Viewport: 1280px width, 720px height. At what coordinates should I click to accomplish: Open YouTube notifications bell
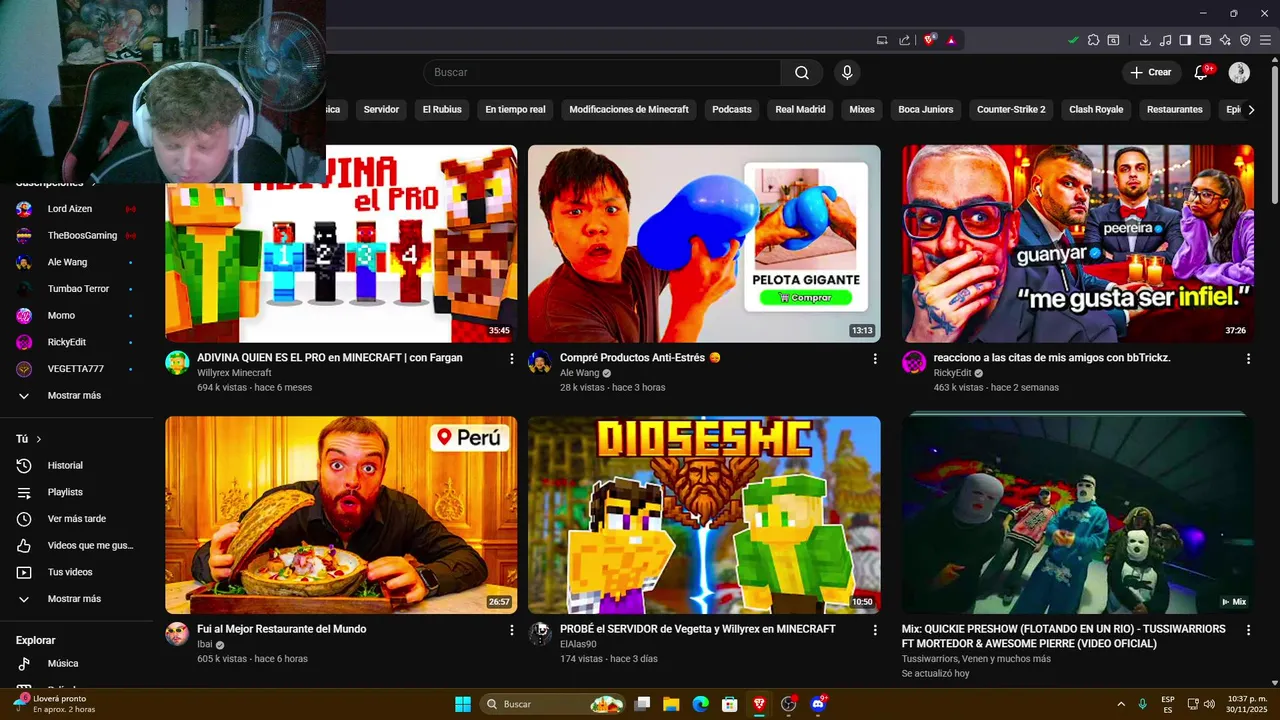coord(1201,72)
